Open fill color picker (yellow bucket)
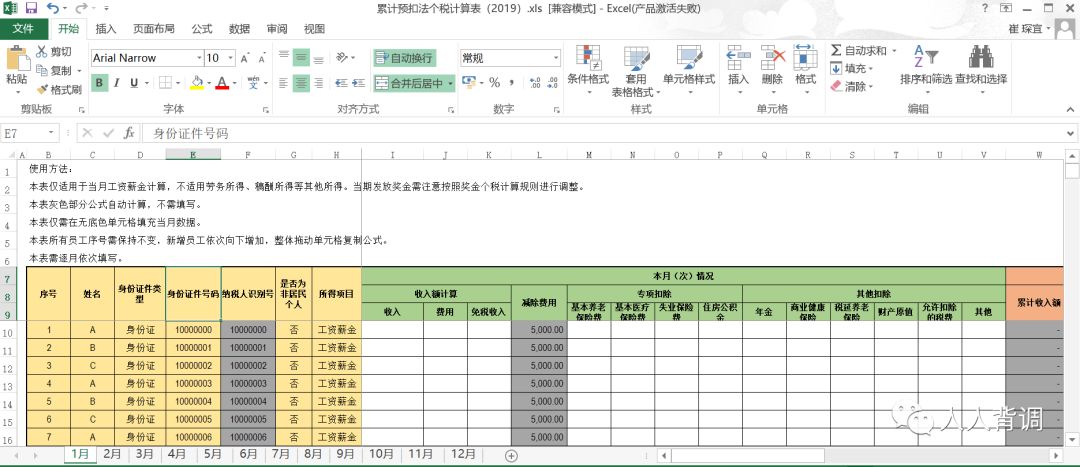Viewport: 1080px width, 467px height. [x=197, y=83]
